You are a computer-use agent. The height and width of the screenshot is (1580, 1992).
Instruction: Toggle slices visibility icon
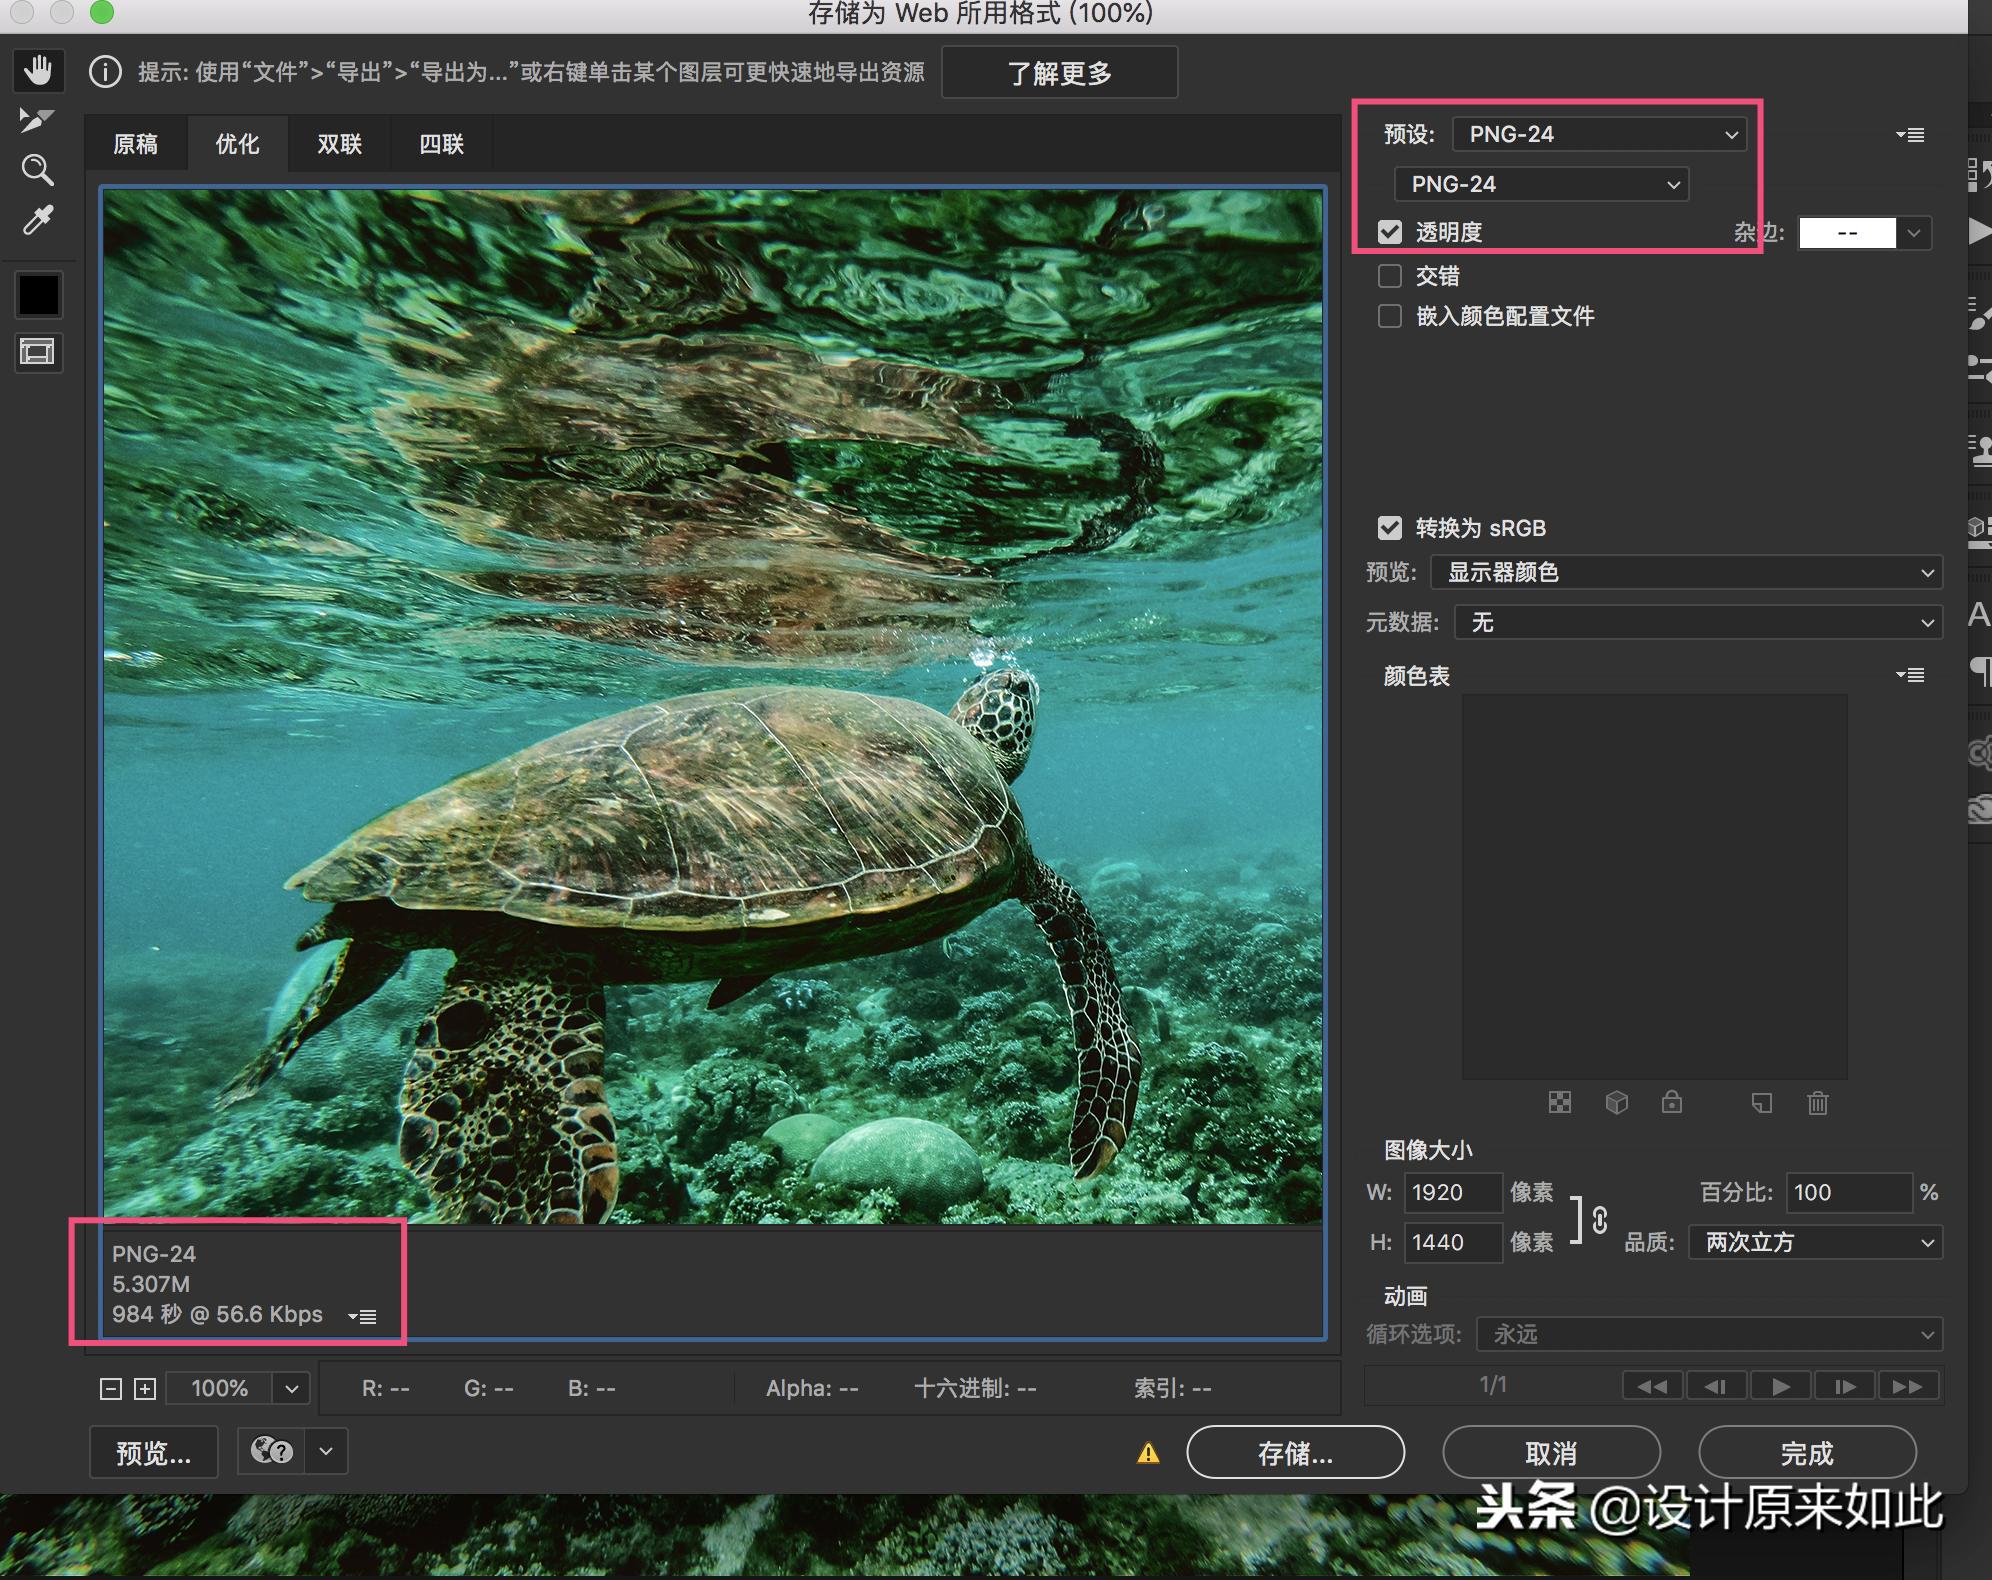pyautogui.click(x=38, y=352)
